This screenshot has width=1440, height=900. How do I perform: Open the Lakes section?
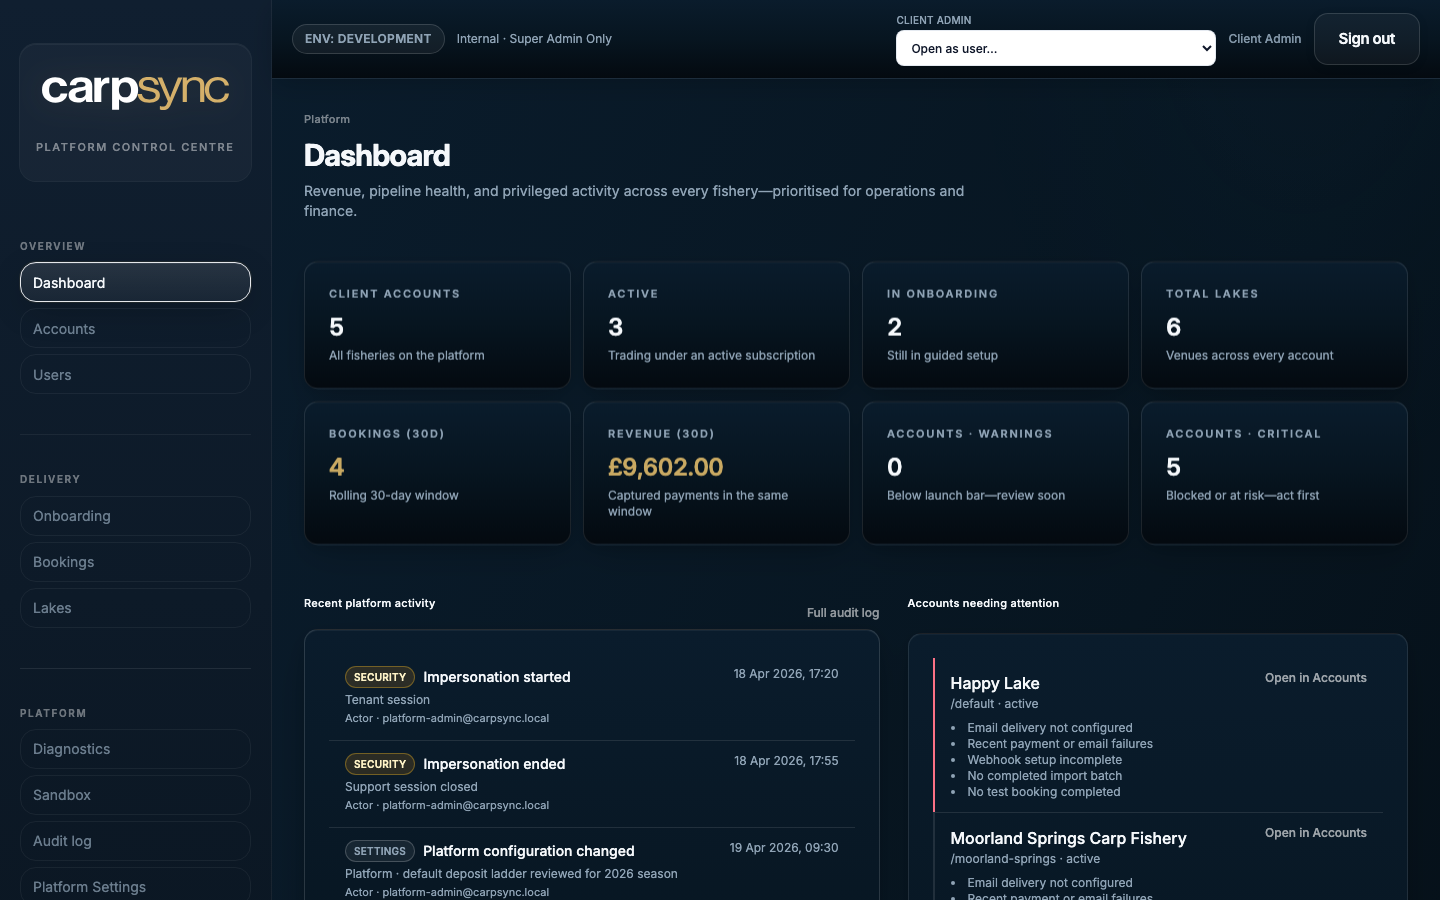135,608
